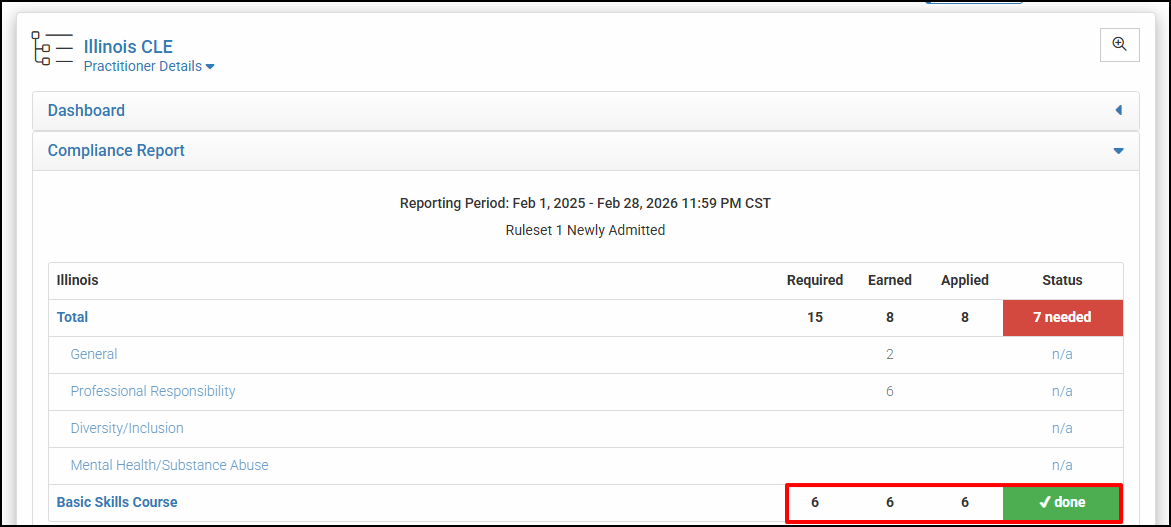1171x527 pixels.
Task: Open the Diversity/Inclusion category link
Action: point(127,428)
